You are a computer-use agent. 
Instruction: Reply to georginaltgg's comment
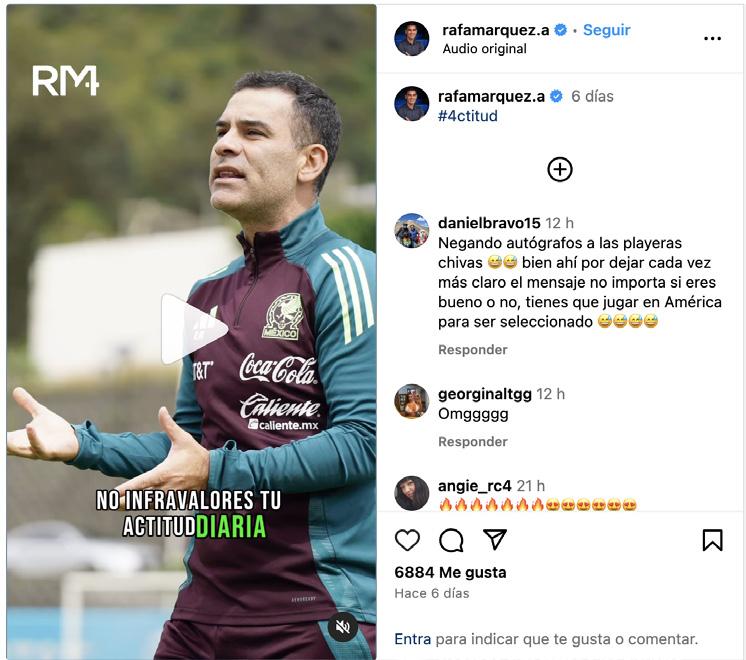(x=472, y=442)
